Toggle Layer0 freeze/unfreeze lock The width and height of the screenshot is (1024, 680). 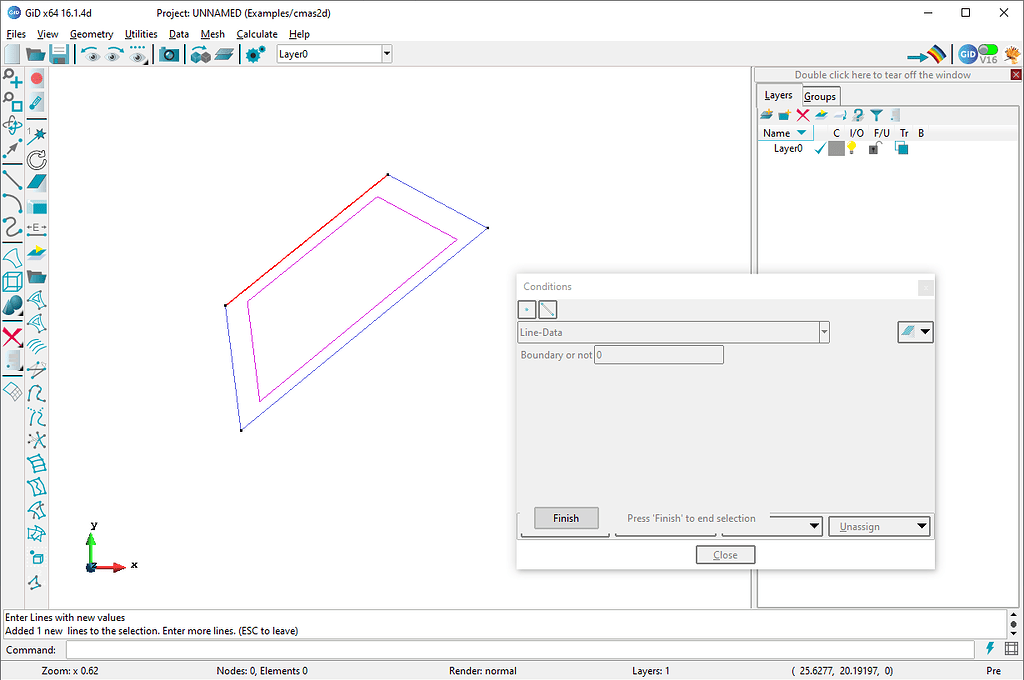point(874,148)
